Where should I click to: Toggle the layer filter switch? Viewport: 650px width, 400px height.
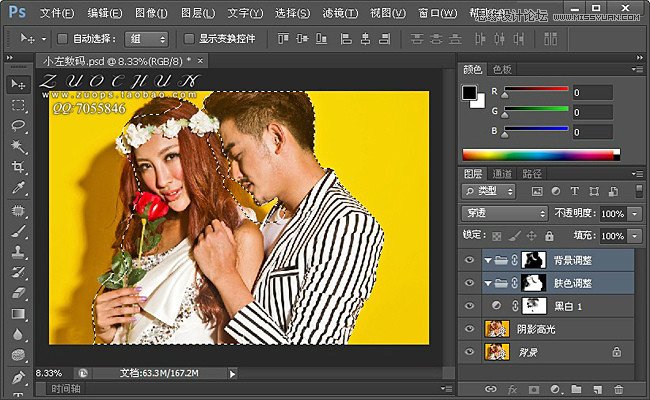pyautogui.click(x=639, y=191)
